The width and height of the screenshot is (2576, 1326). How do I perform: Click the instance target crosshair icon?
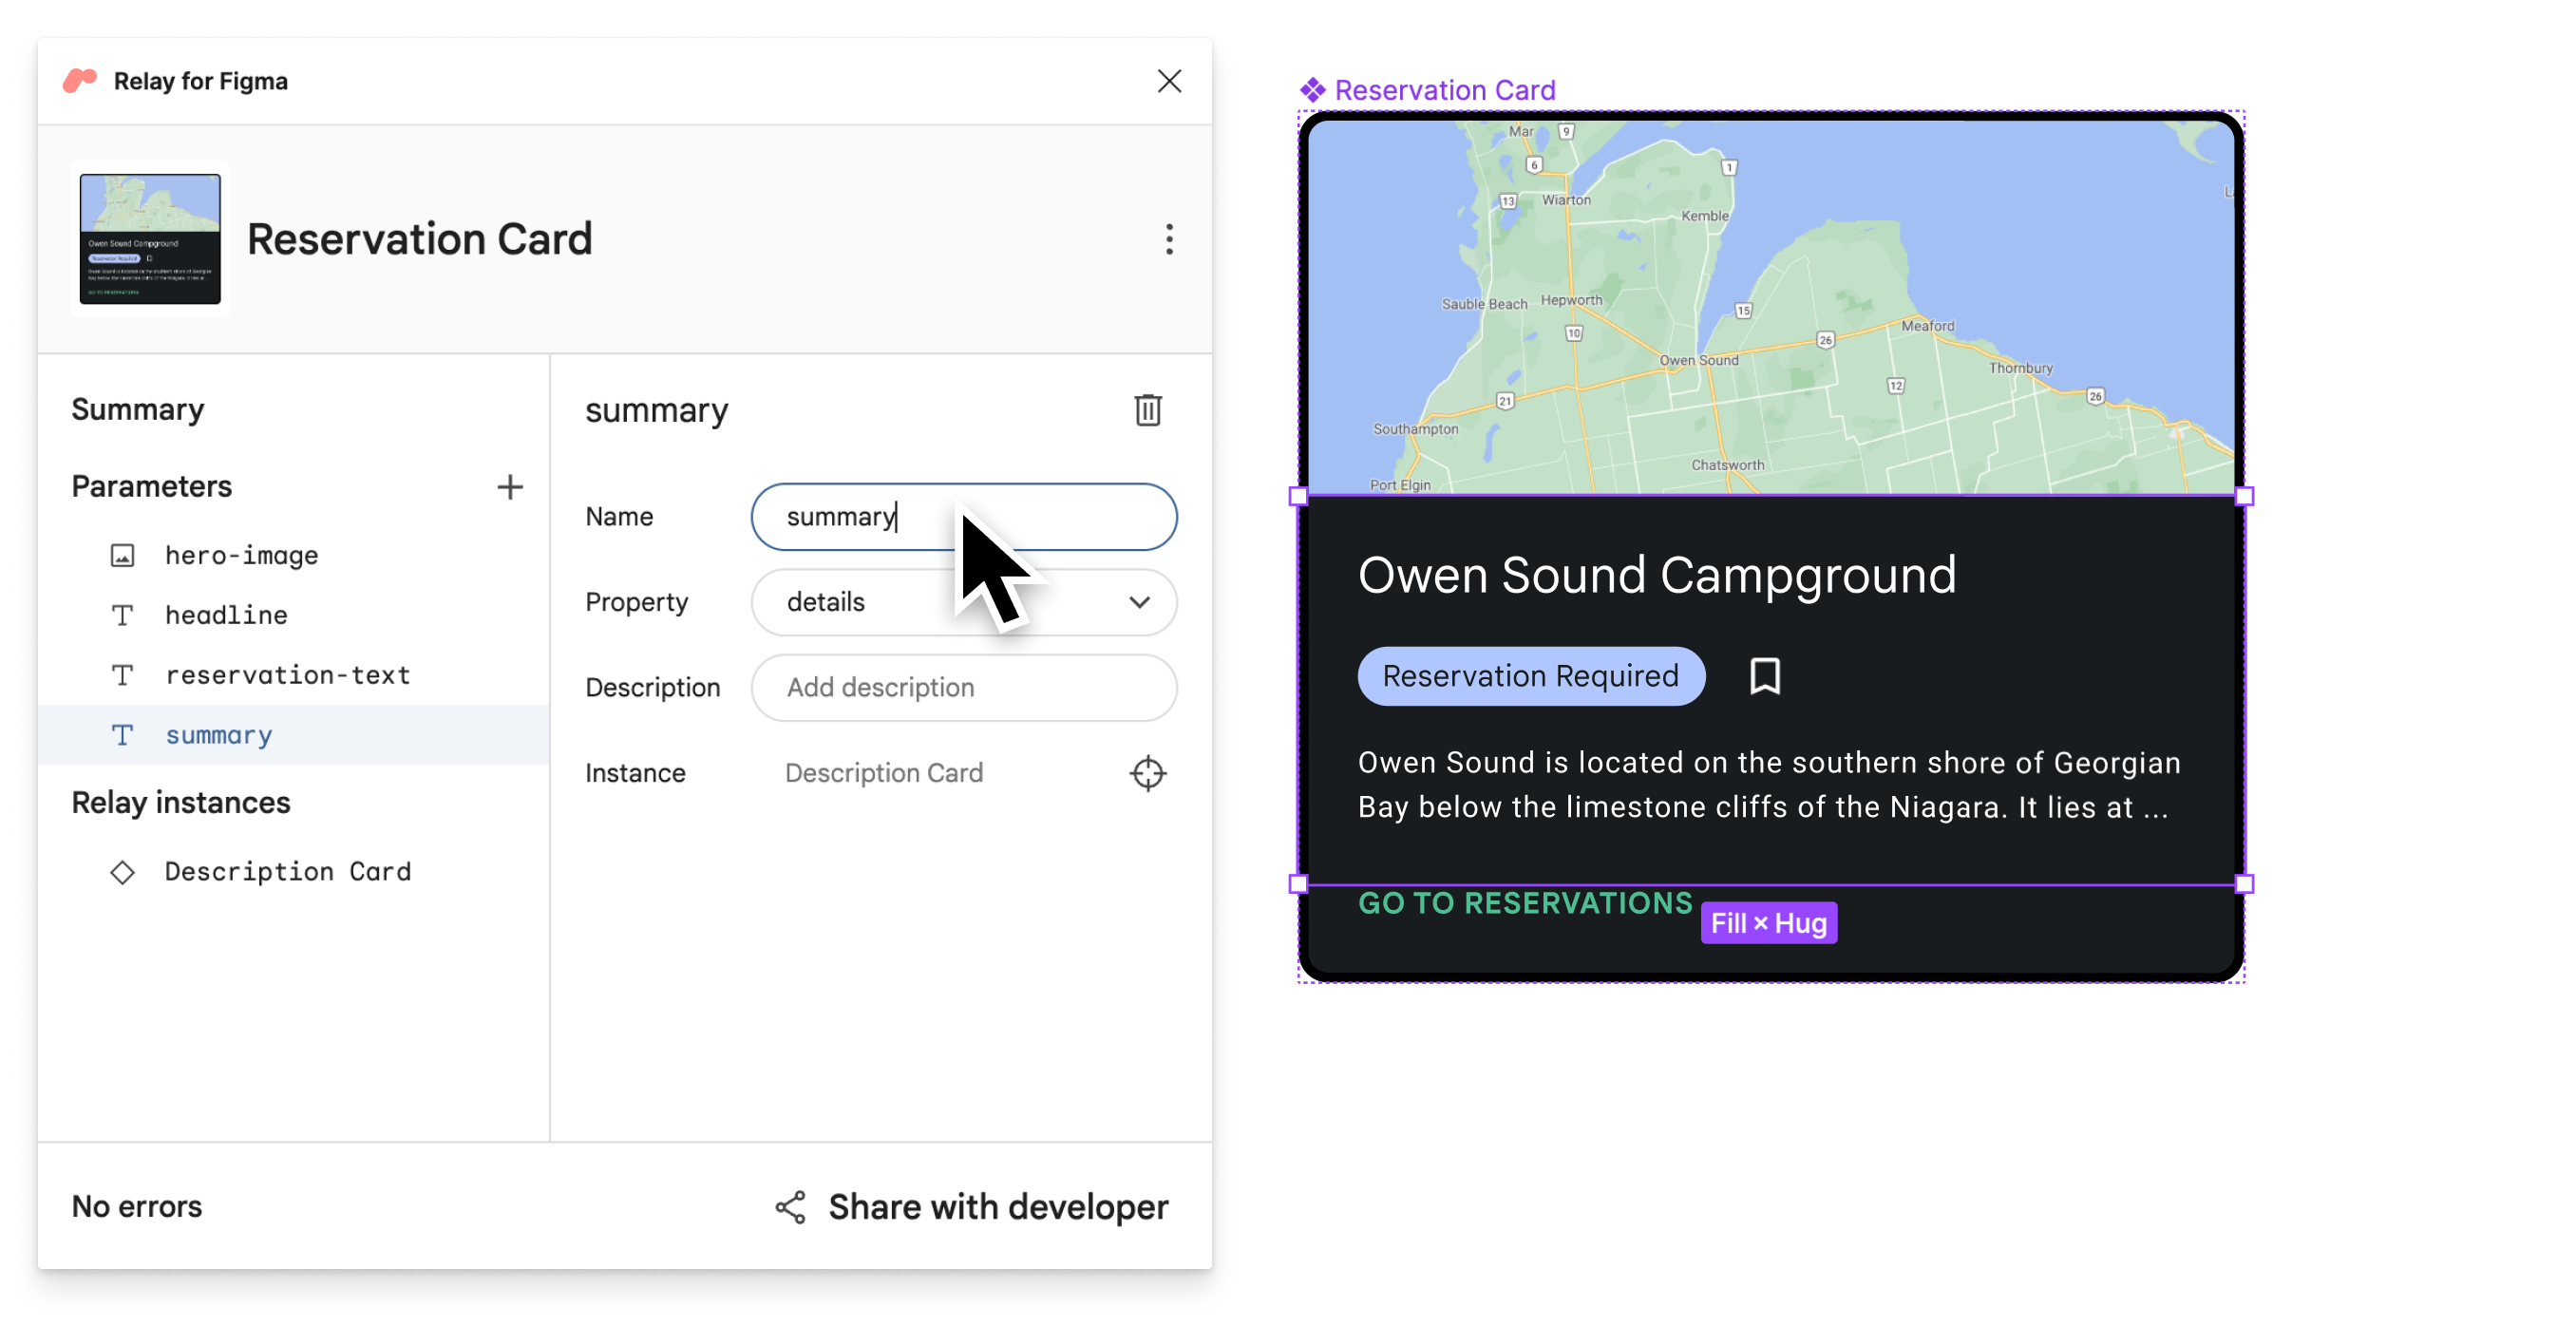[1149, 773]
